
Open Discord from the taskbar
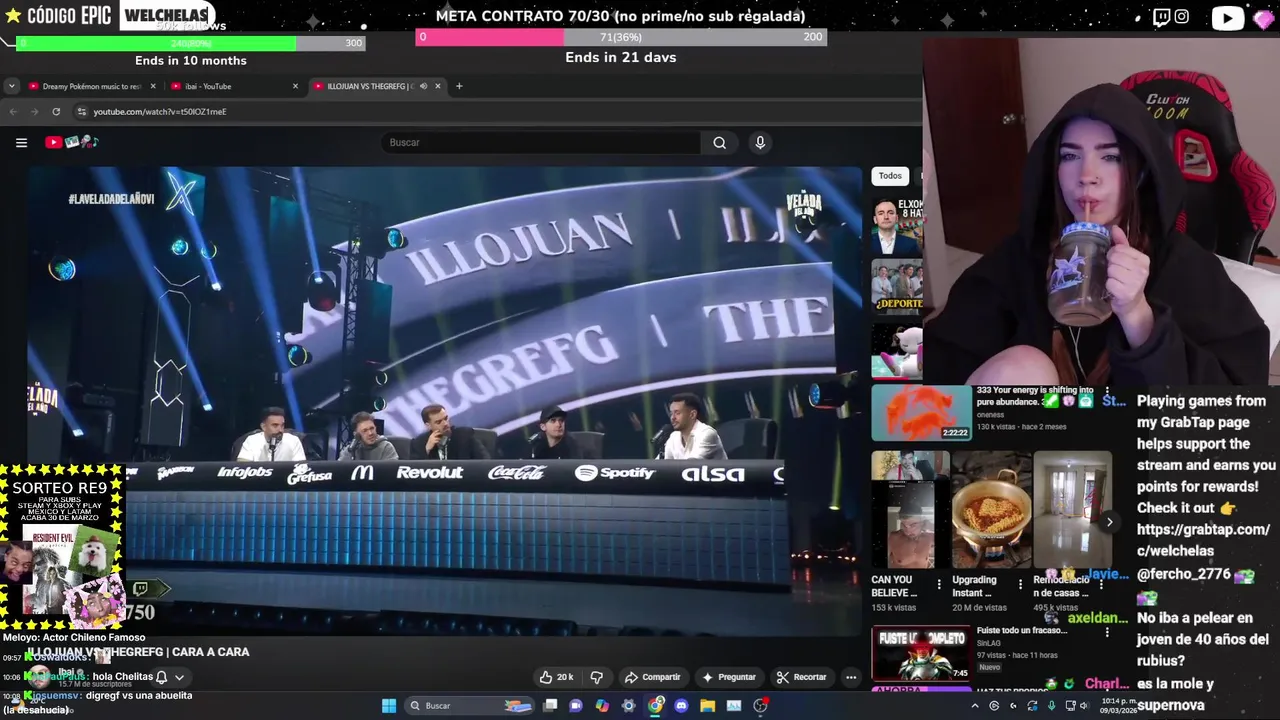(681, 706)
